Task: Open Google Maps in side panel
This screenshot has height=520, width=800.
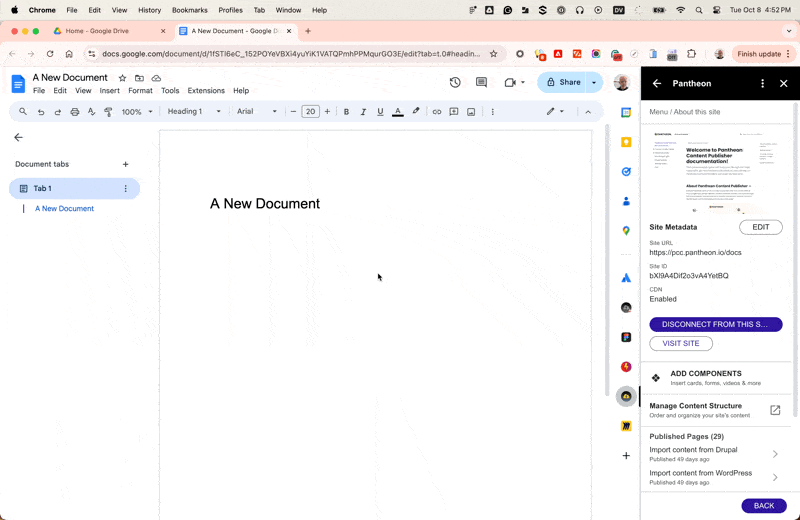Action: point(626,231)
